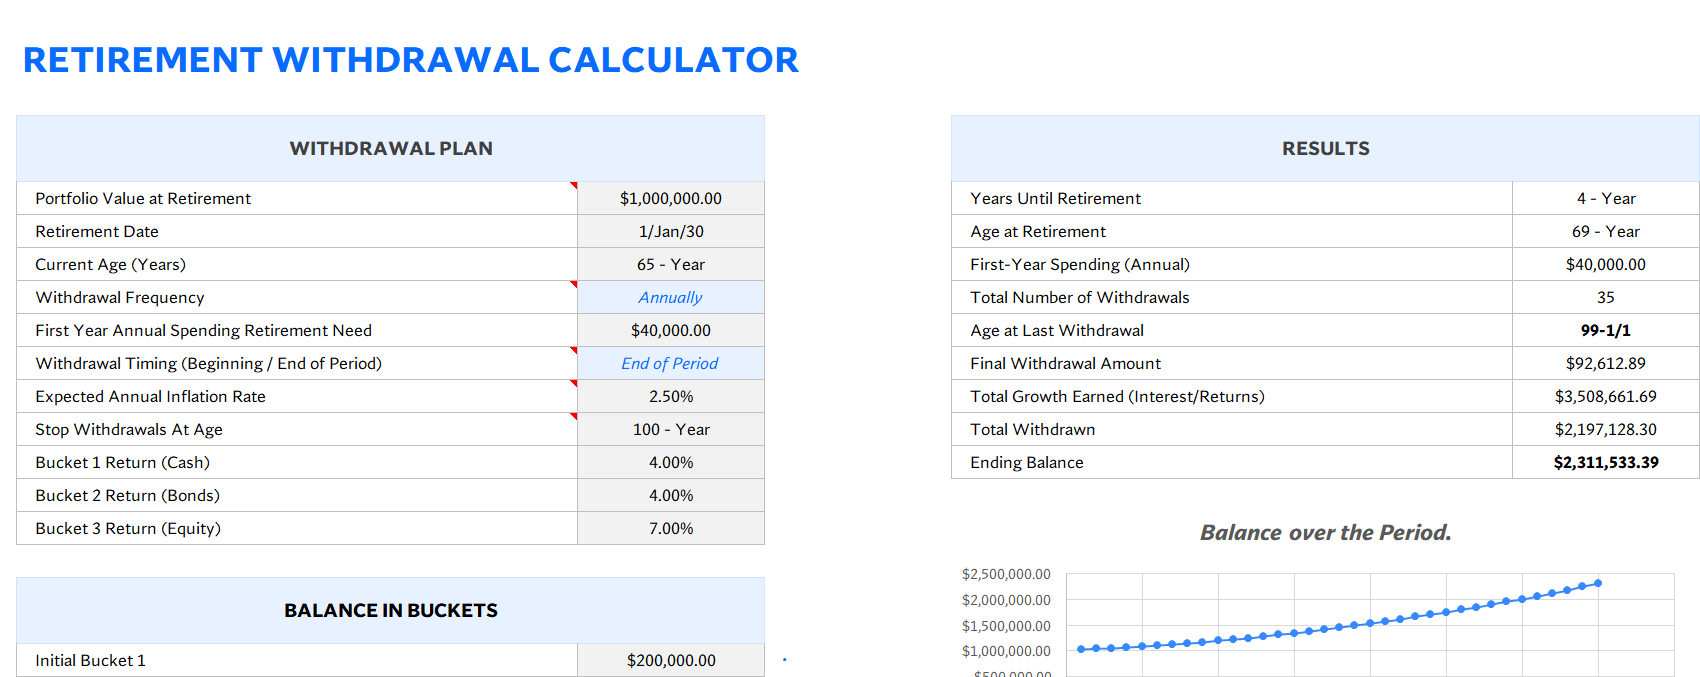Select the 4 - Year result cell
The width and height of the screenshot is (1700, 677).
1606,198
